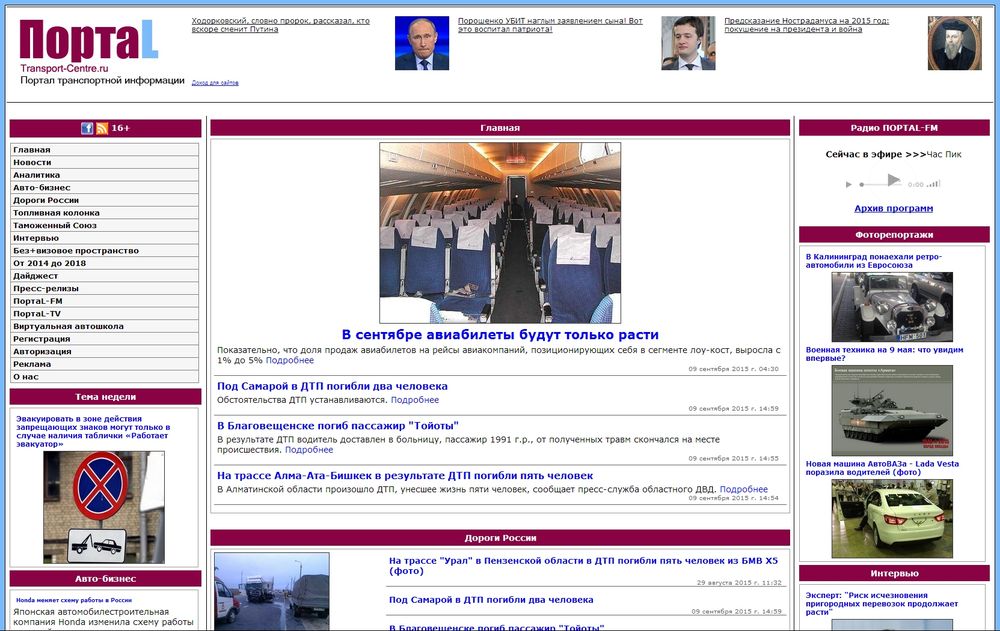Viewport: 1000px width, 631px height.
Task: Open Виртуальная автошкола menu item
Action: 105,326
